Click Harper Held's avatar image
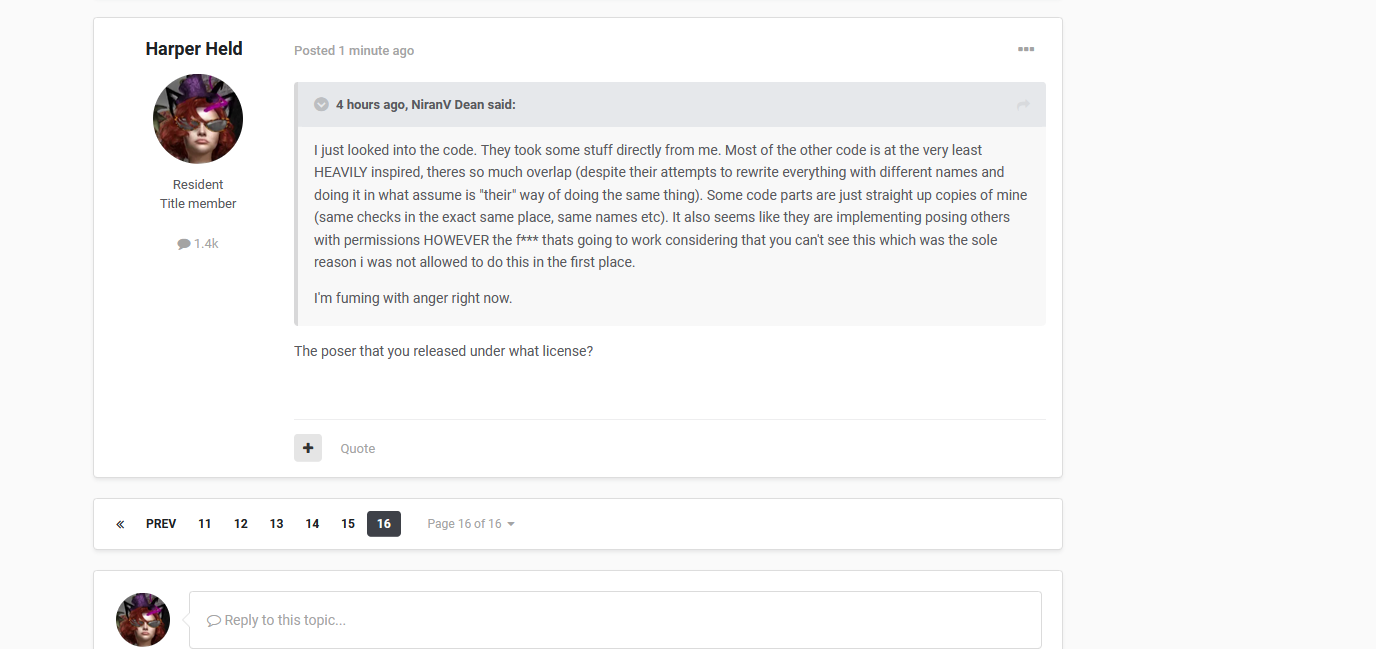This screenshot has height=649, width=1376. tap(198, 119)
